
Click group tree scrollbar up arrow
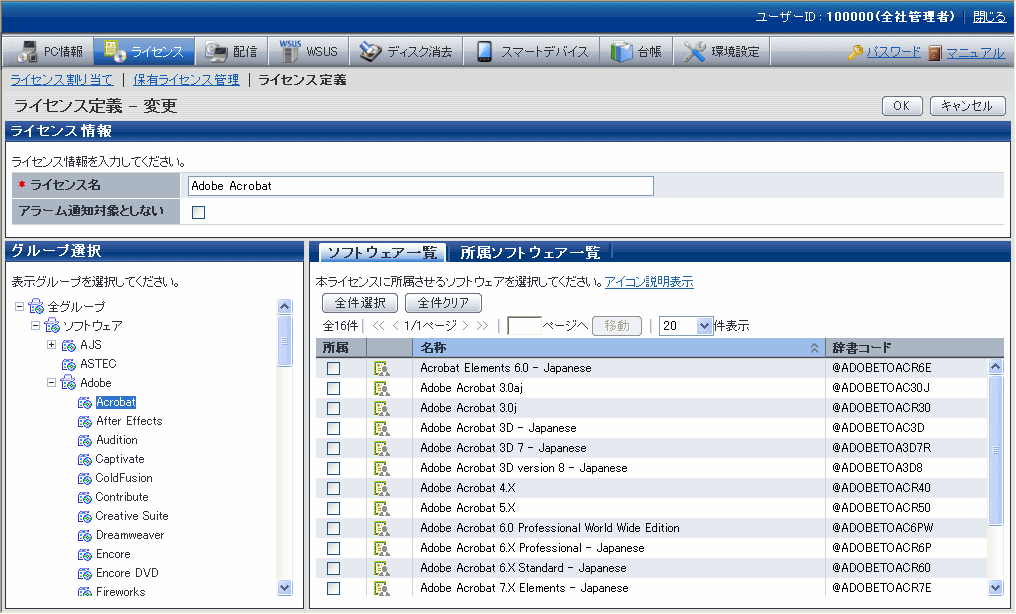[284, 306]
